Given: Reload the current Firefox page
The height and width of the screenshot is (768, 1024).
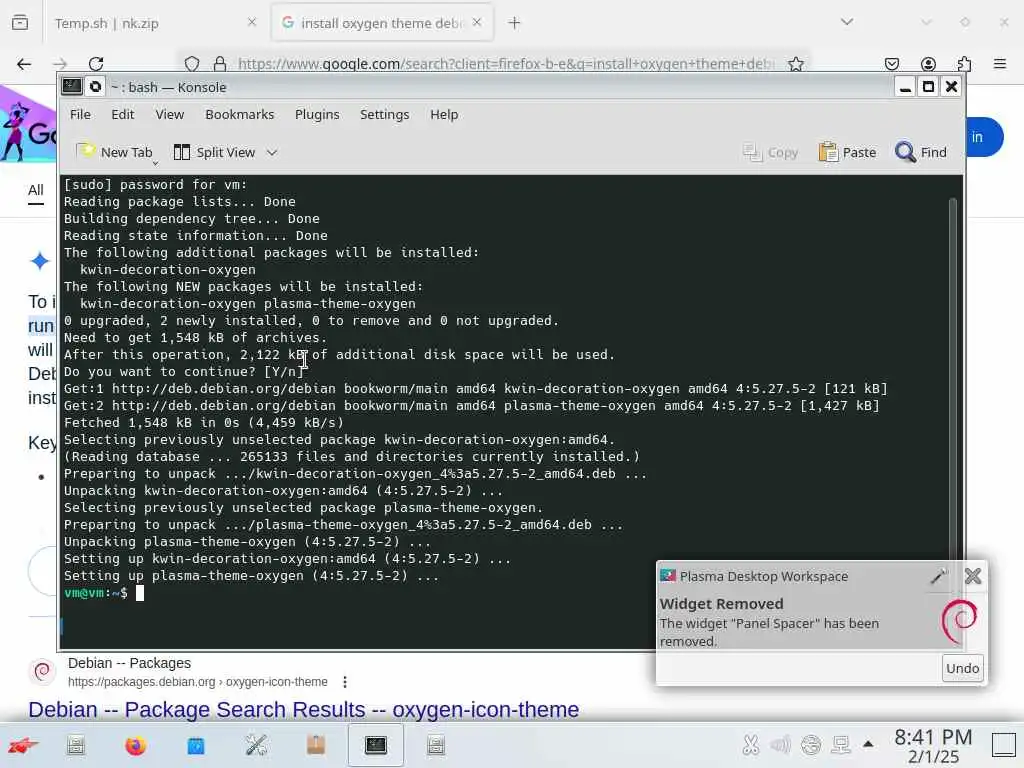Looking at the screenshot, I should (96, 64).
